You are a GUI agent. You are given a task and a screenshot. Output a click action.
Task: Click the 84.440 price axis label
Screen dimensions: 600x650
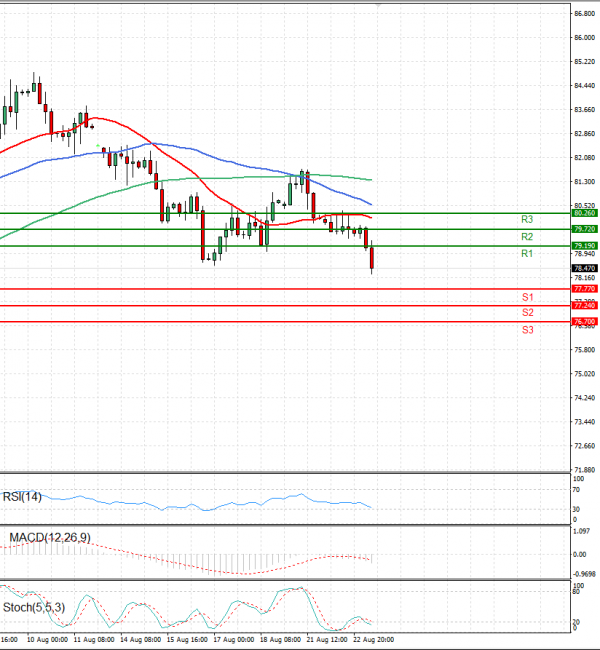click(x=584, y=86)
